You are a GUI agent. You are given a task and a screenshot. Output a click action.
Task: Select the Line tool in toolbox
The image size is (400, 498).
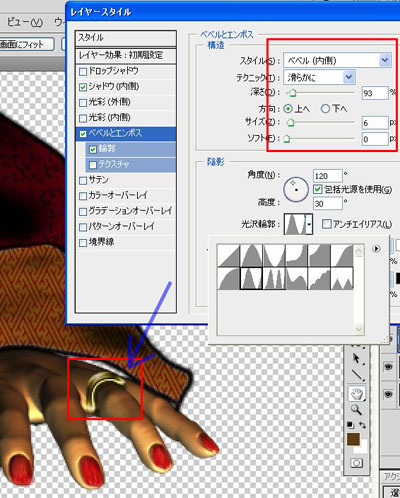click(356, 375)
